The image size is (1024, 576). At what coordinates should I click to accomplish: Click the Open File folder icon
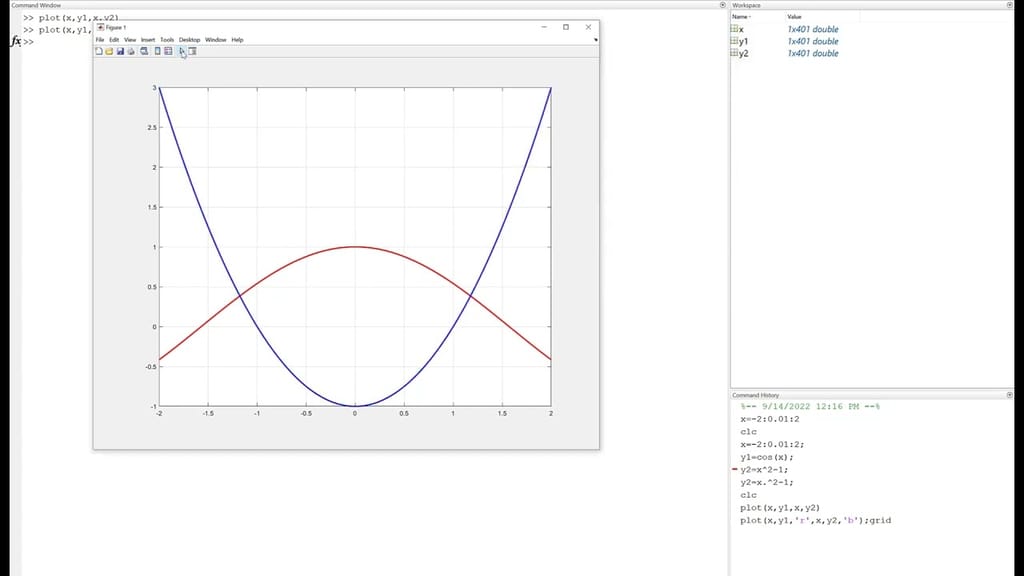[109, 51]
